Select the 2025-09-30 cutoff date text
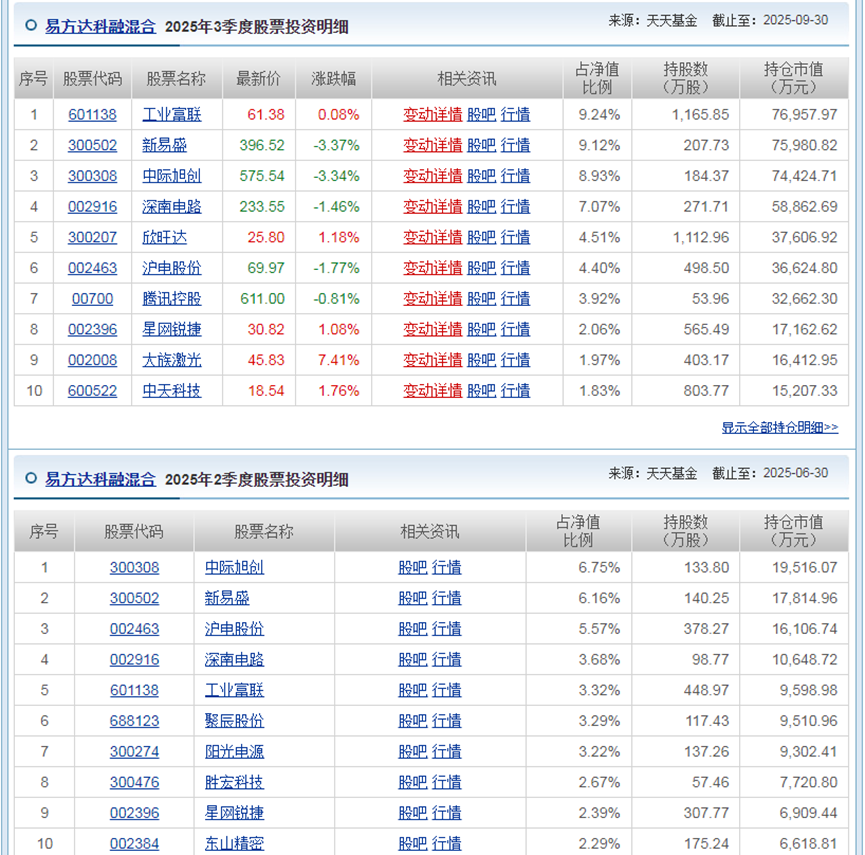 795,20
